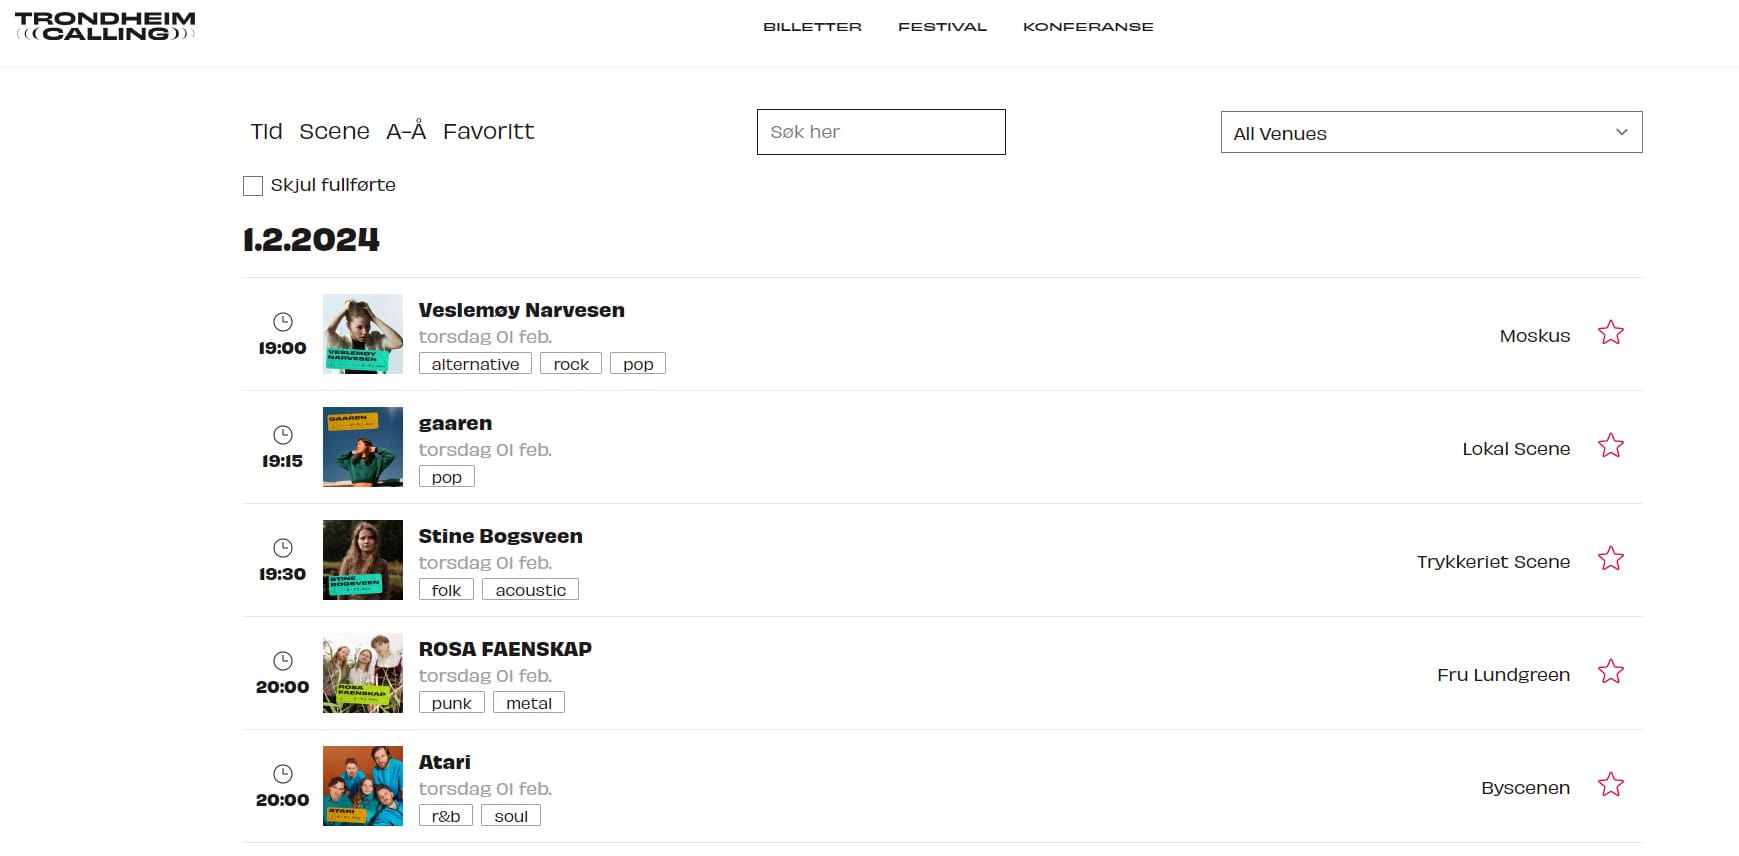Click the 20:00 time for Atari
This screenshot has width=1739, height=856.
click(x=283, y=800)
